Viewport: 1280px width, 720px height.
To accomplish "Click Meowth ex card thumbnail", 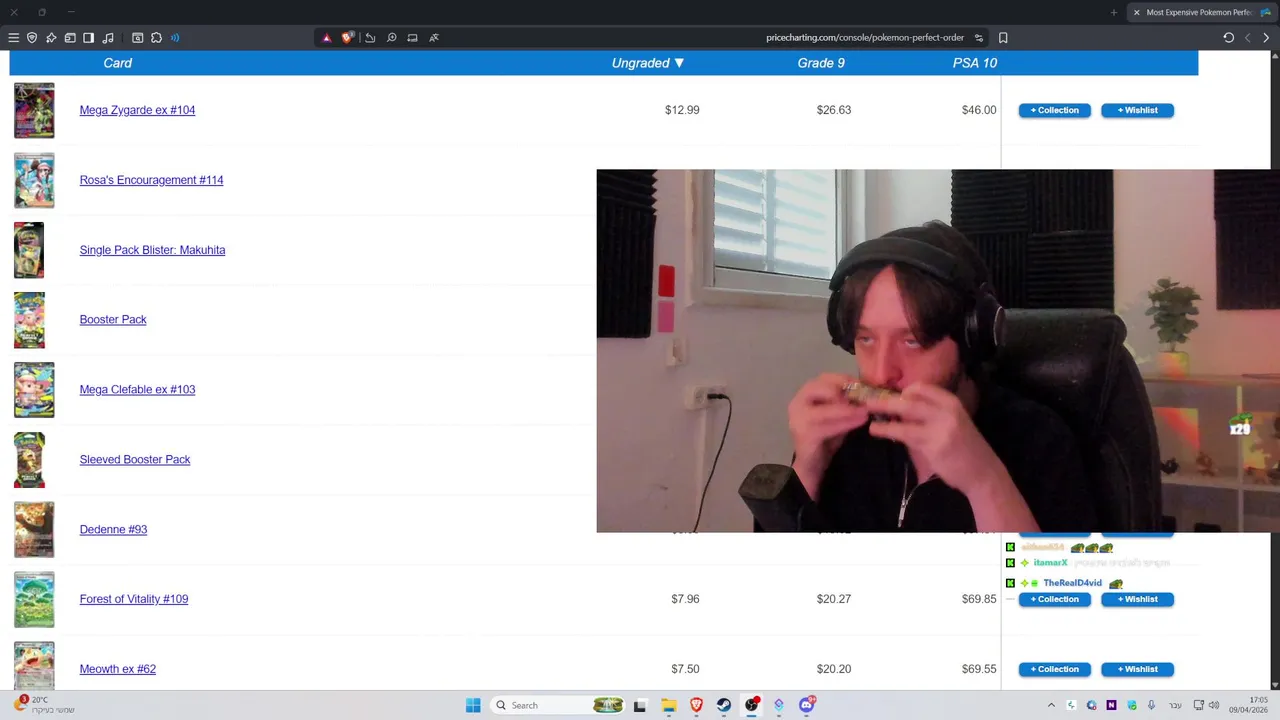I will [x=34, y=666].
